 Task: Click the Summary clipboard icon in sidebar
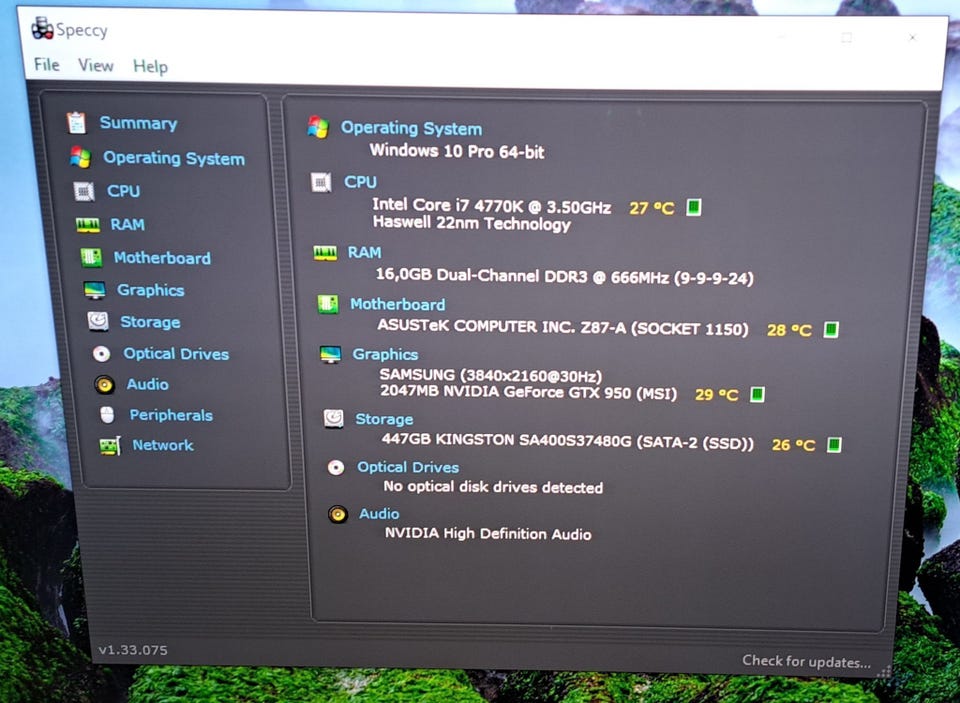point(76,122)
